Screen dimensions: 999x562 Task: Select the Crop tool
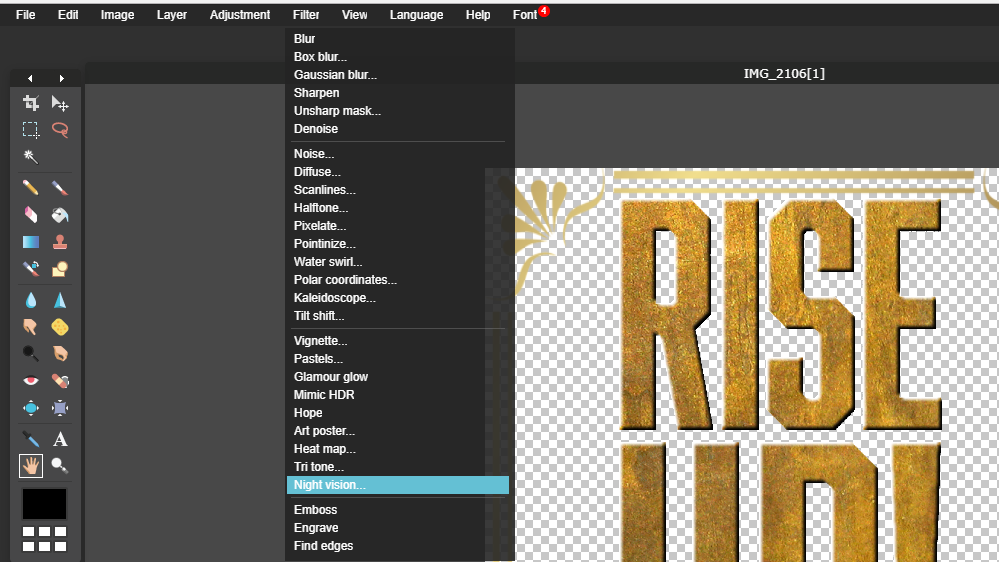[31, 103]
